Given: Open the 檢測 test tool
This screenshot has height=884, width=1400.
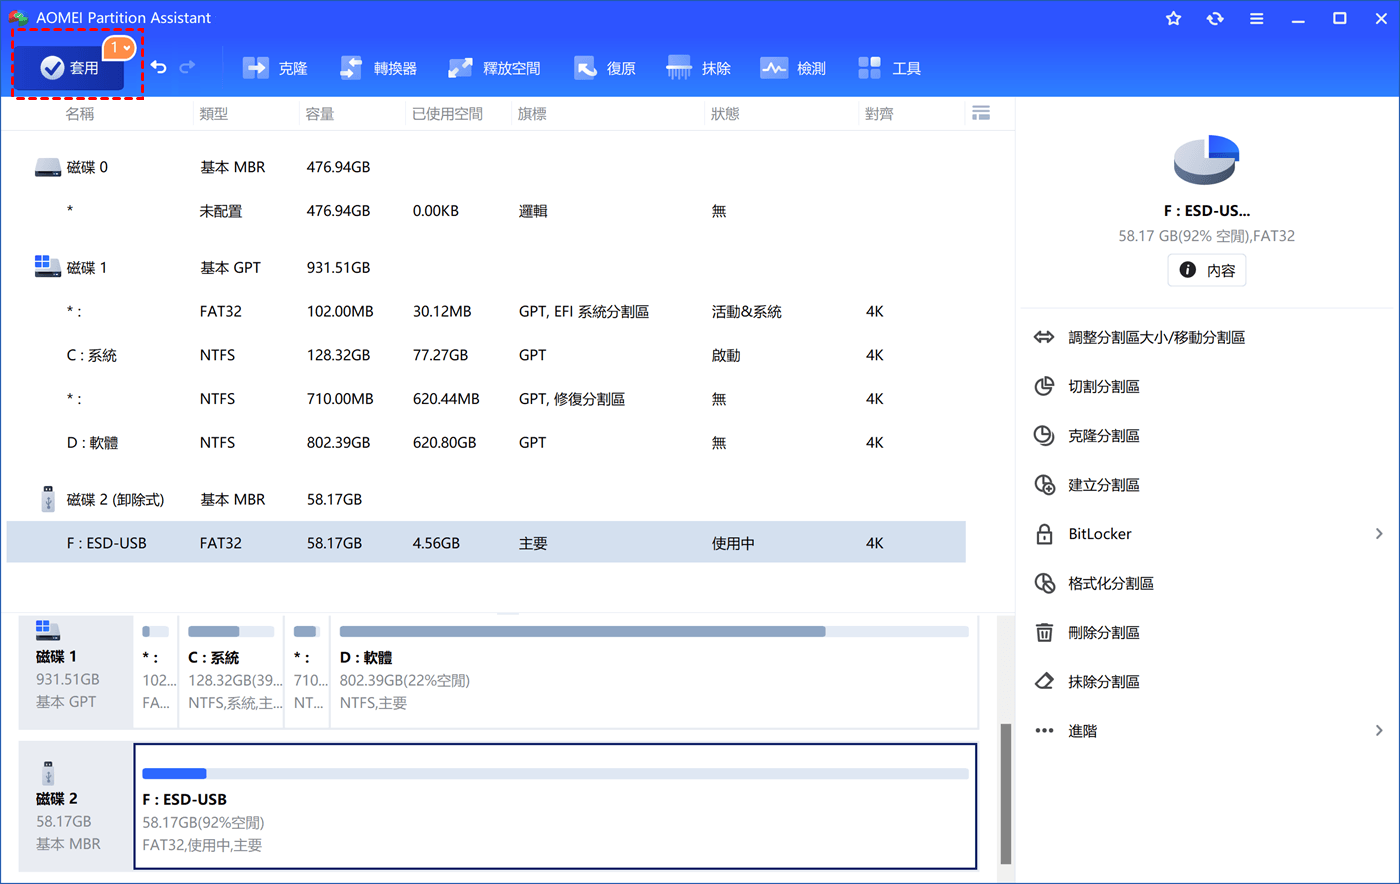Looking at the screenshot, I should pyautogui.click(x=793, y=68).
